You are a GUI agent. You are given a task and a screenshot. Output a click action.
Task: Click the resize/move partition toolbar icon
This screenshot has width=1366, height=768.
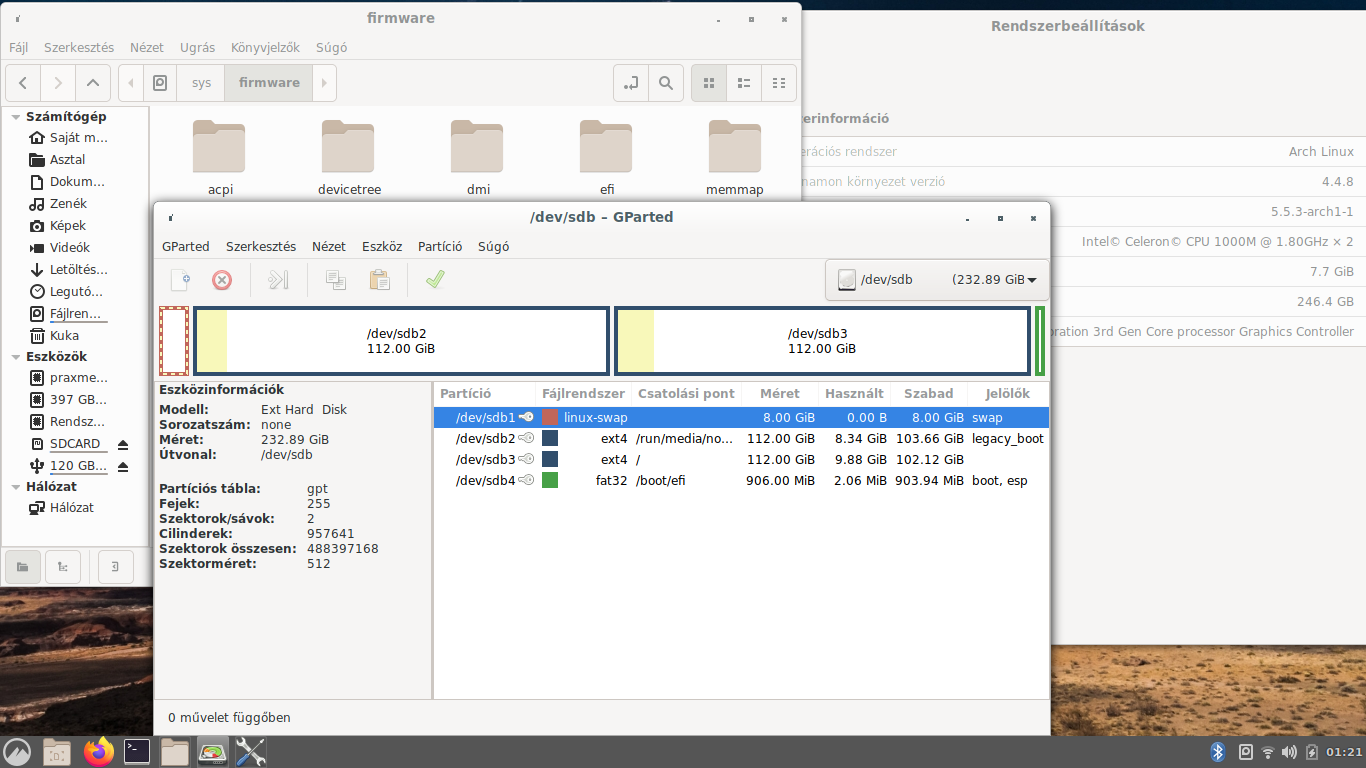pos(278,280)
